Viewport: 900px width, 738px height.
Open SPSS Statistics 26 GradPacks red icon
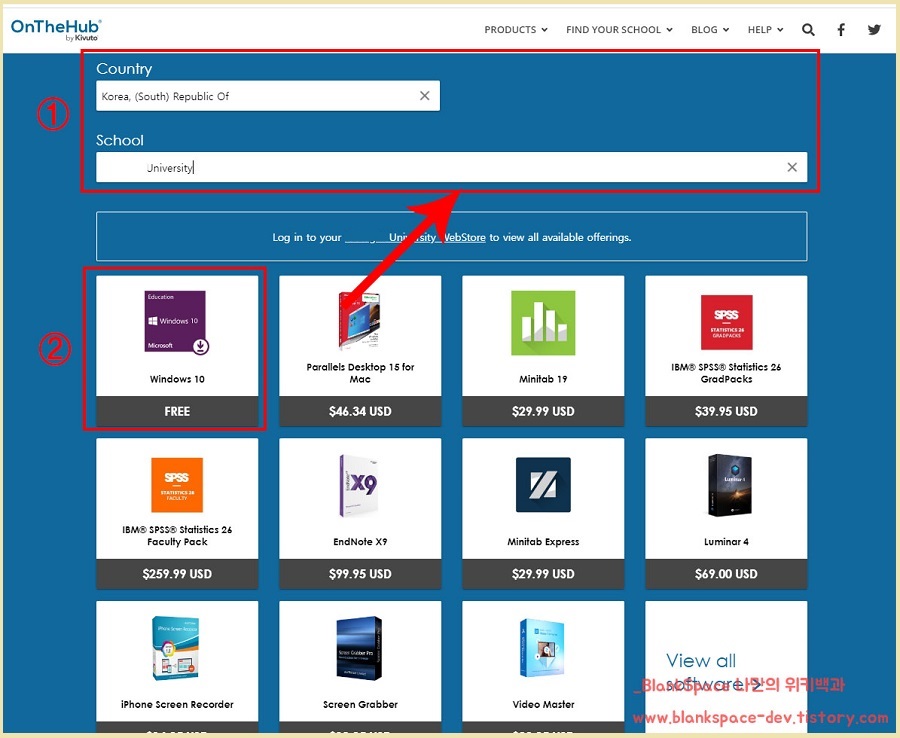click(726, 322)
